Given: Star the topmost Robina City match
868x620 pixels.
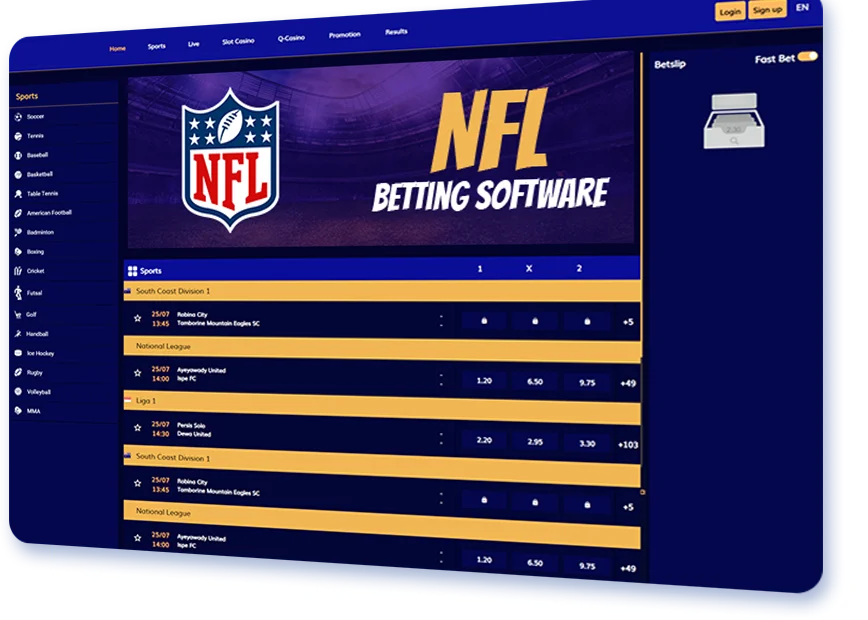Looking at the screenshot, I should [138, 318].
